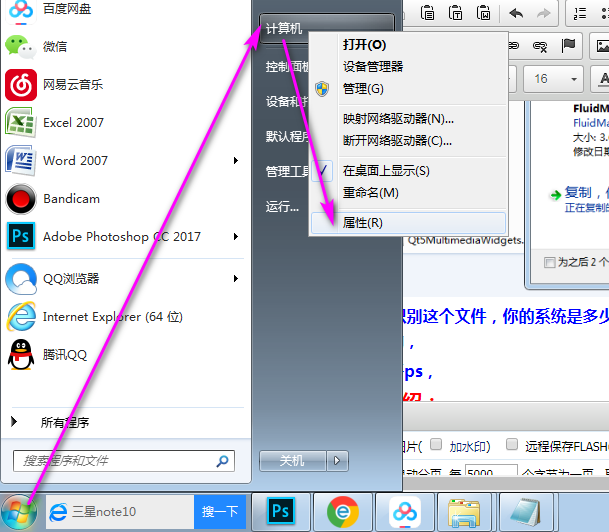
Task: Click the 关机 shutdown button
Action: 293,461
